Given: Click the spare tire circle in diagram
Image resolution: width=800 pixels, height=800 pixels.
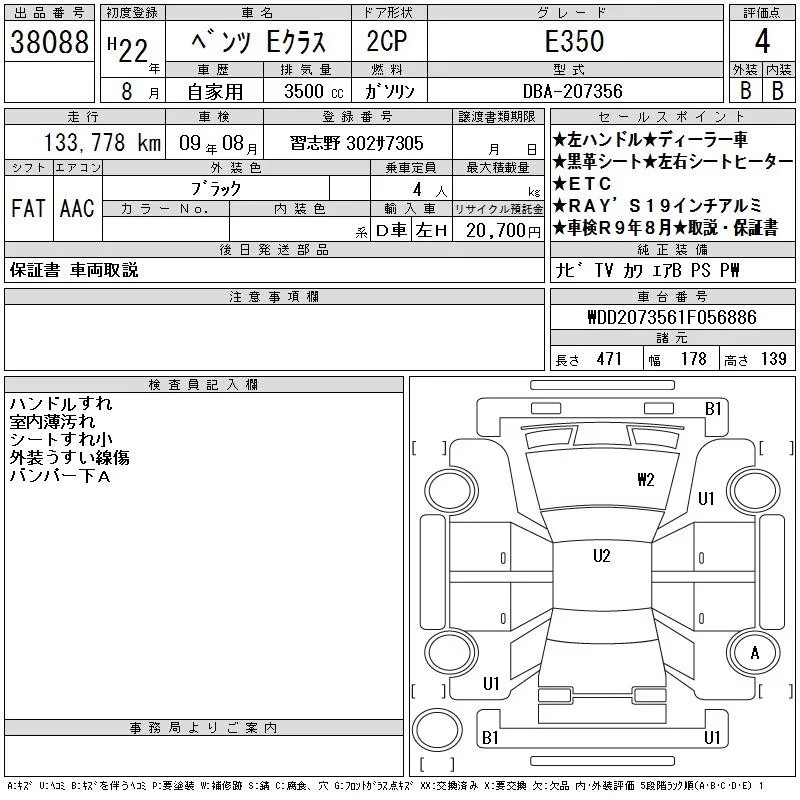Looking at the screenshot, I should click(437, 730).
